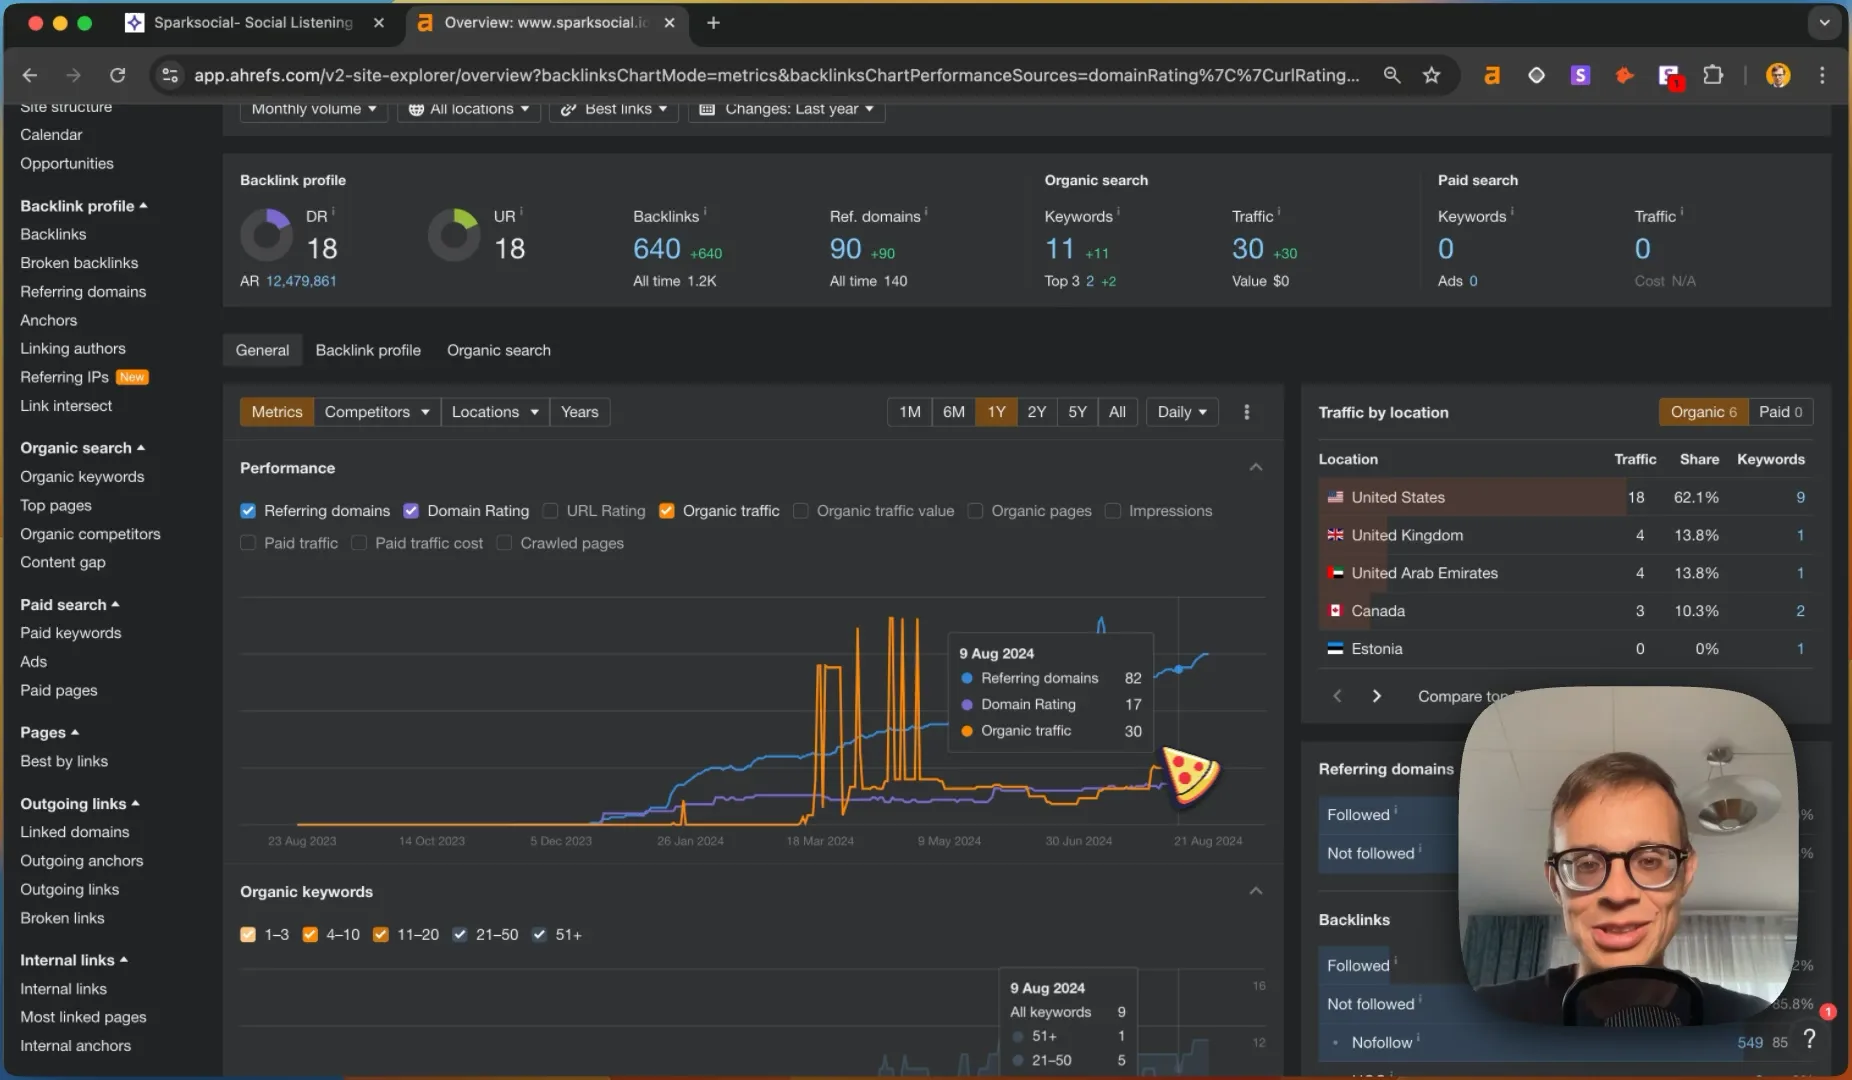Open the All locations dropdown
Viewport: 1852px width, 1080px height.
(469, 108)
